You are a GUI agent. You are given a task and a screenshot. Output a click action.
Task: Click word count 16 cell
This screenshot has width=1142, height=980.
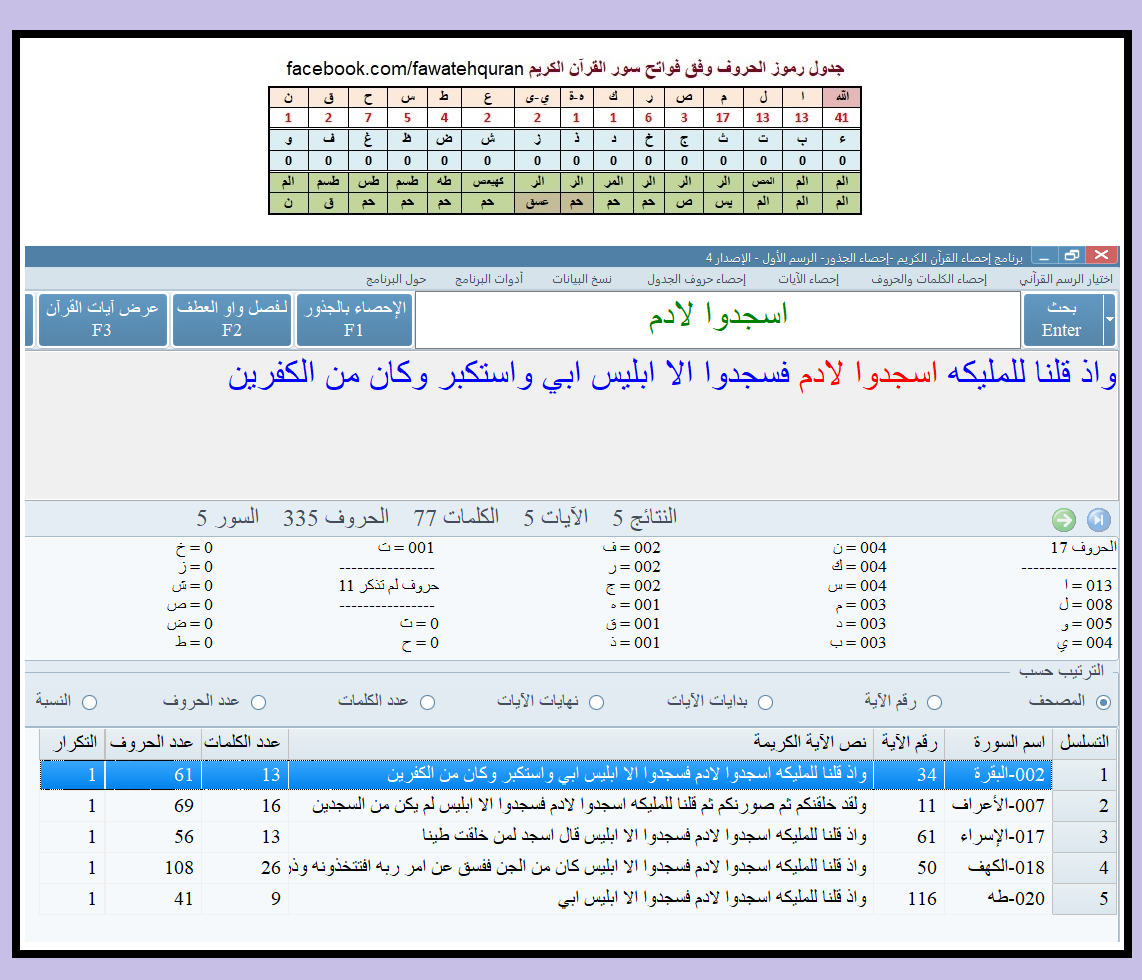pos(245,806)
